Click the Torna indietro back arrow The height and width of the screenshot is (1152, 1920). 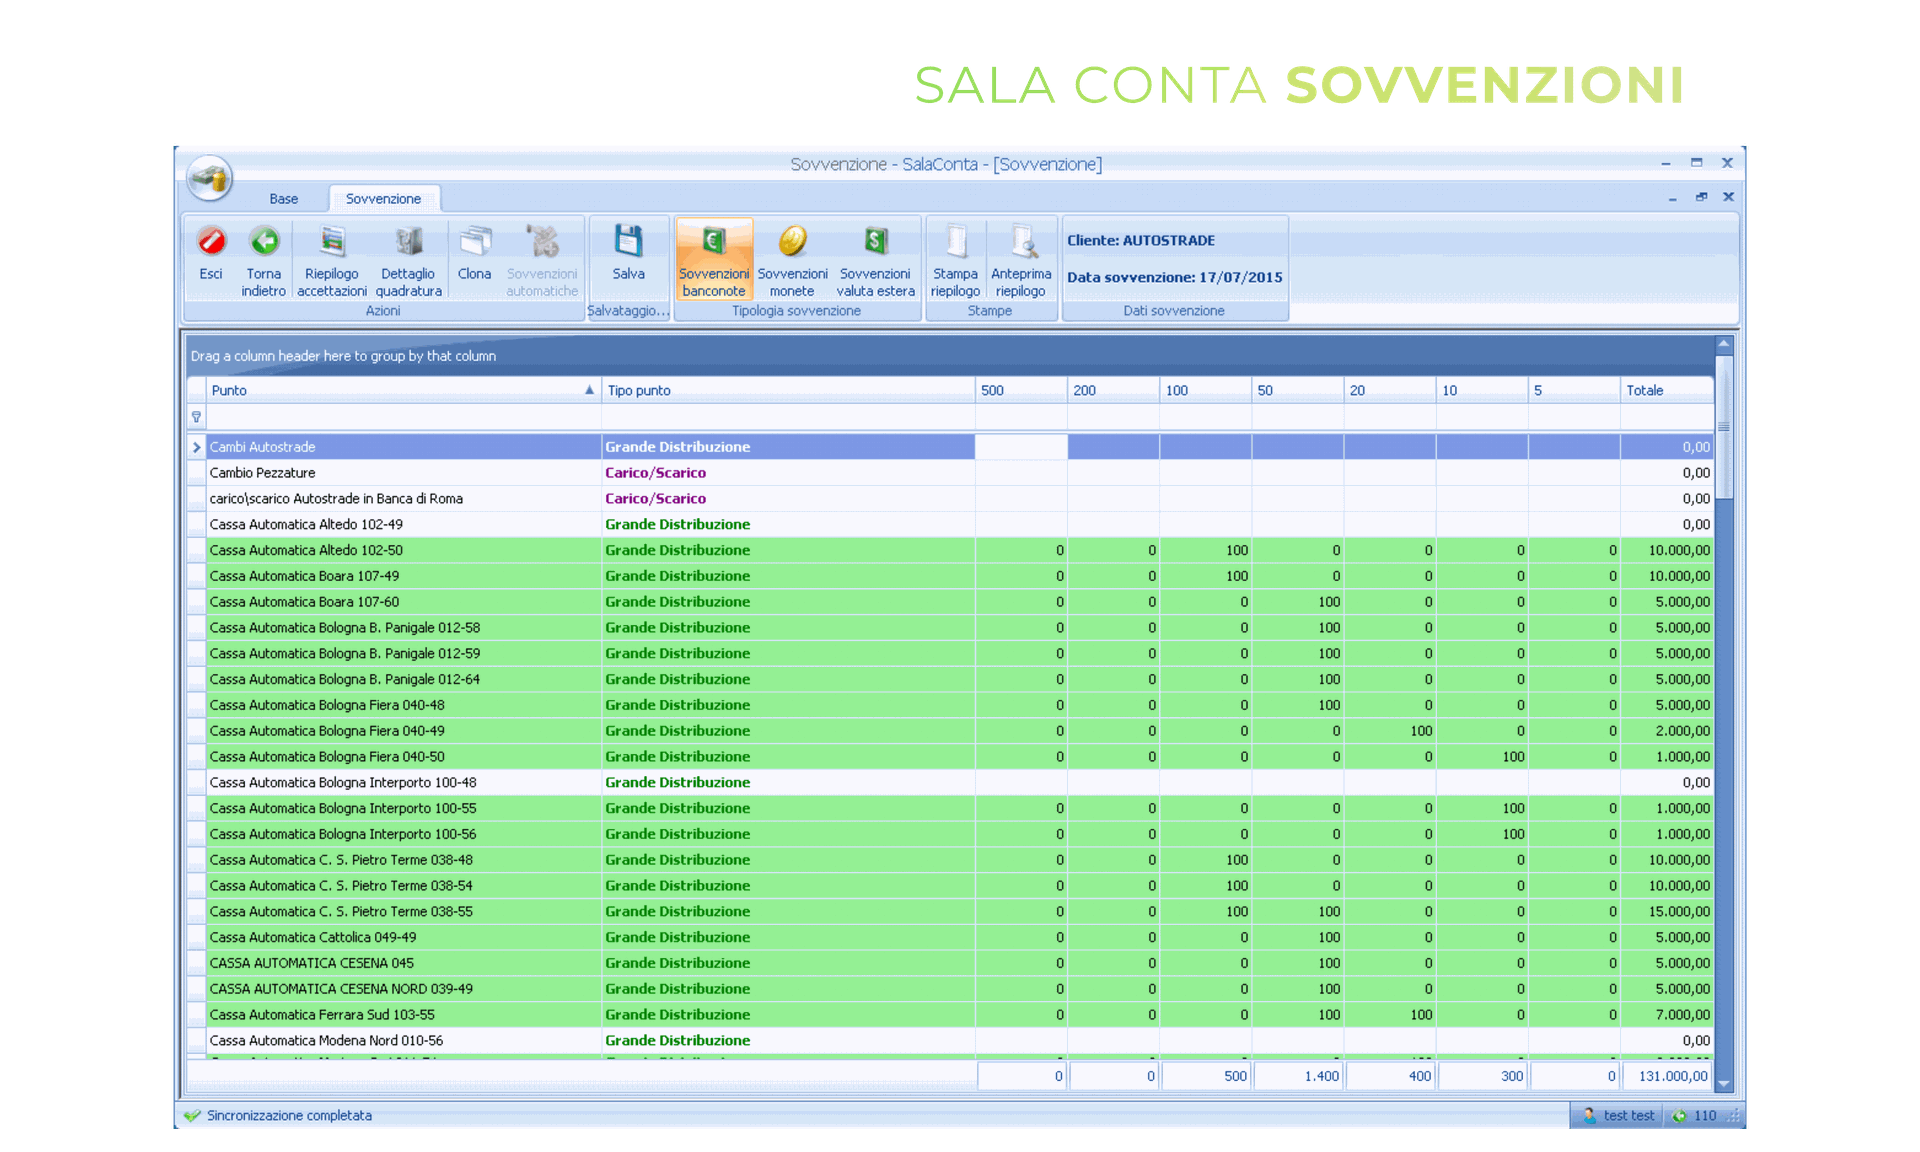(264, 243)
